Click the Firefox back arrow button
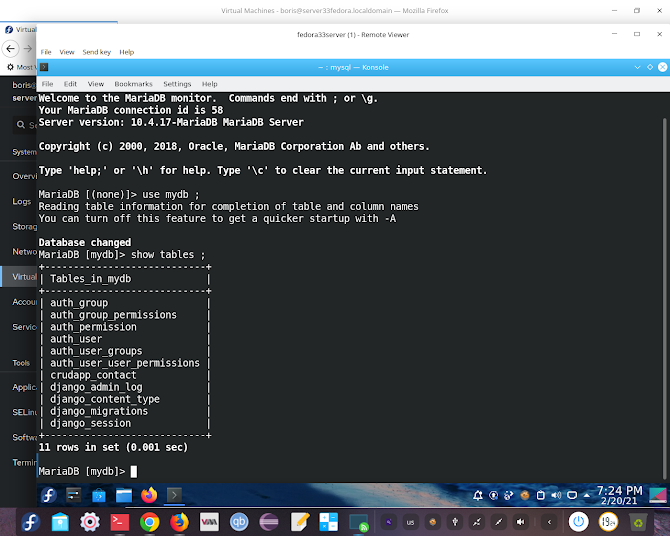Screen dimensions: 670x536 coord(10,48)
